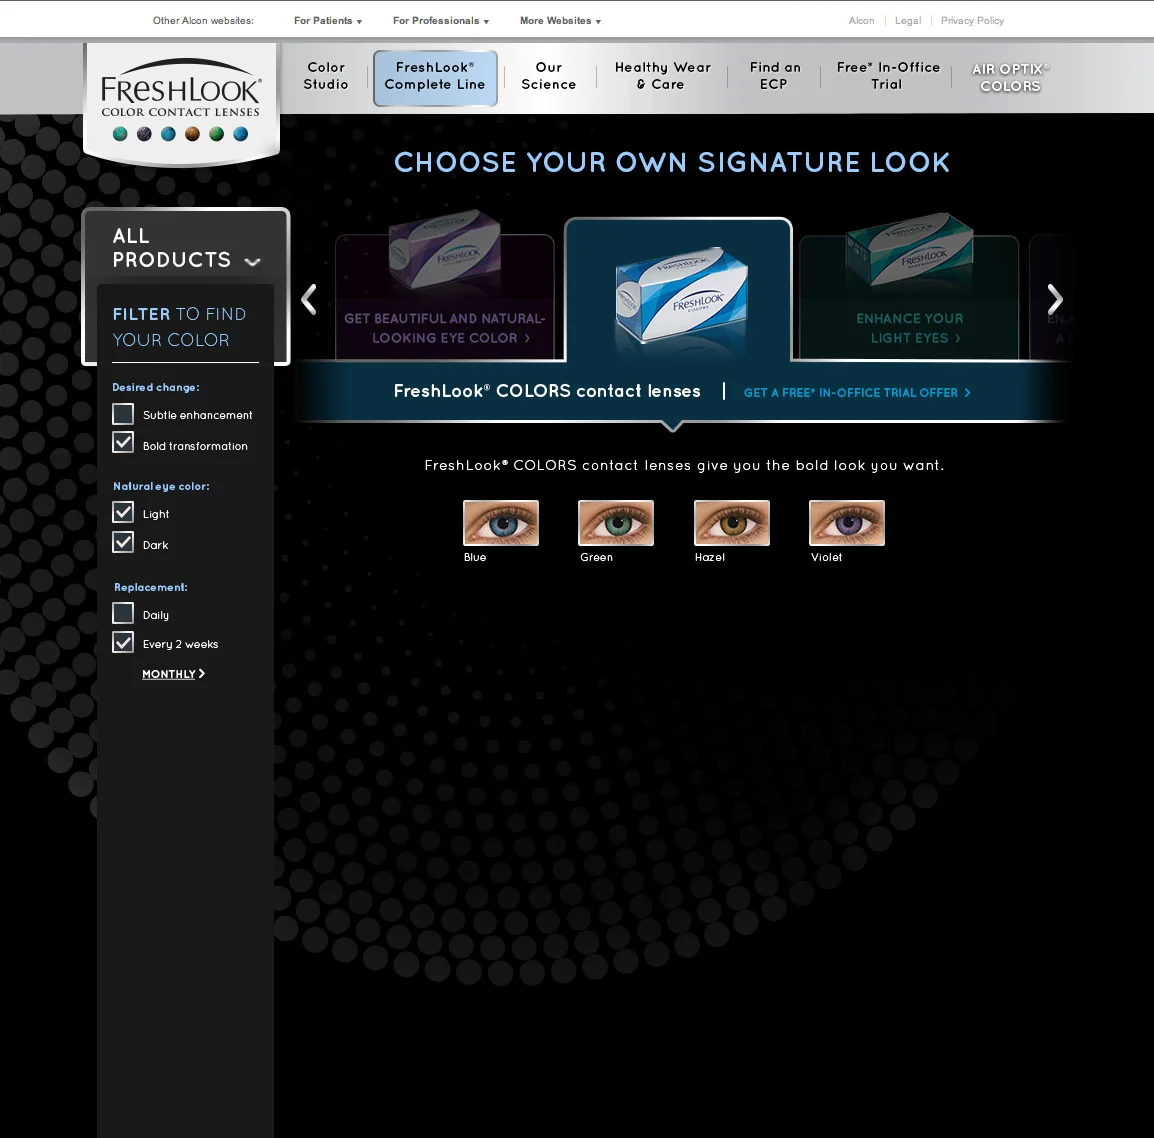This screenshot has height=1138, width=1154.
Task: Click the Violet color label
Action: tap(826, 557)
